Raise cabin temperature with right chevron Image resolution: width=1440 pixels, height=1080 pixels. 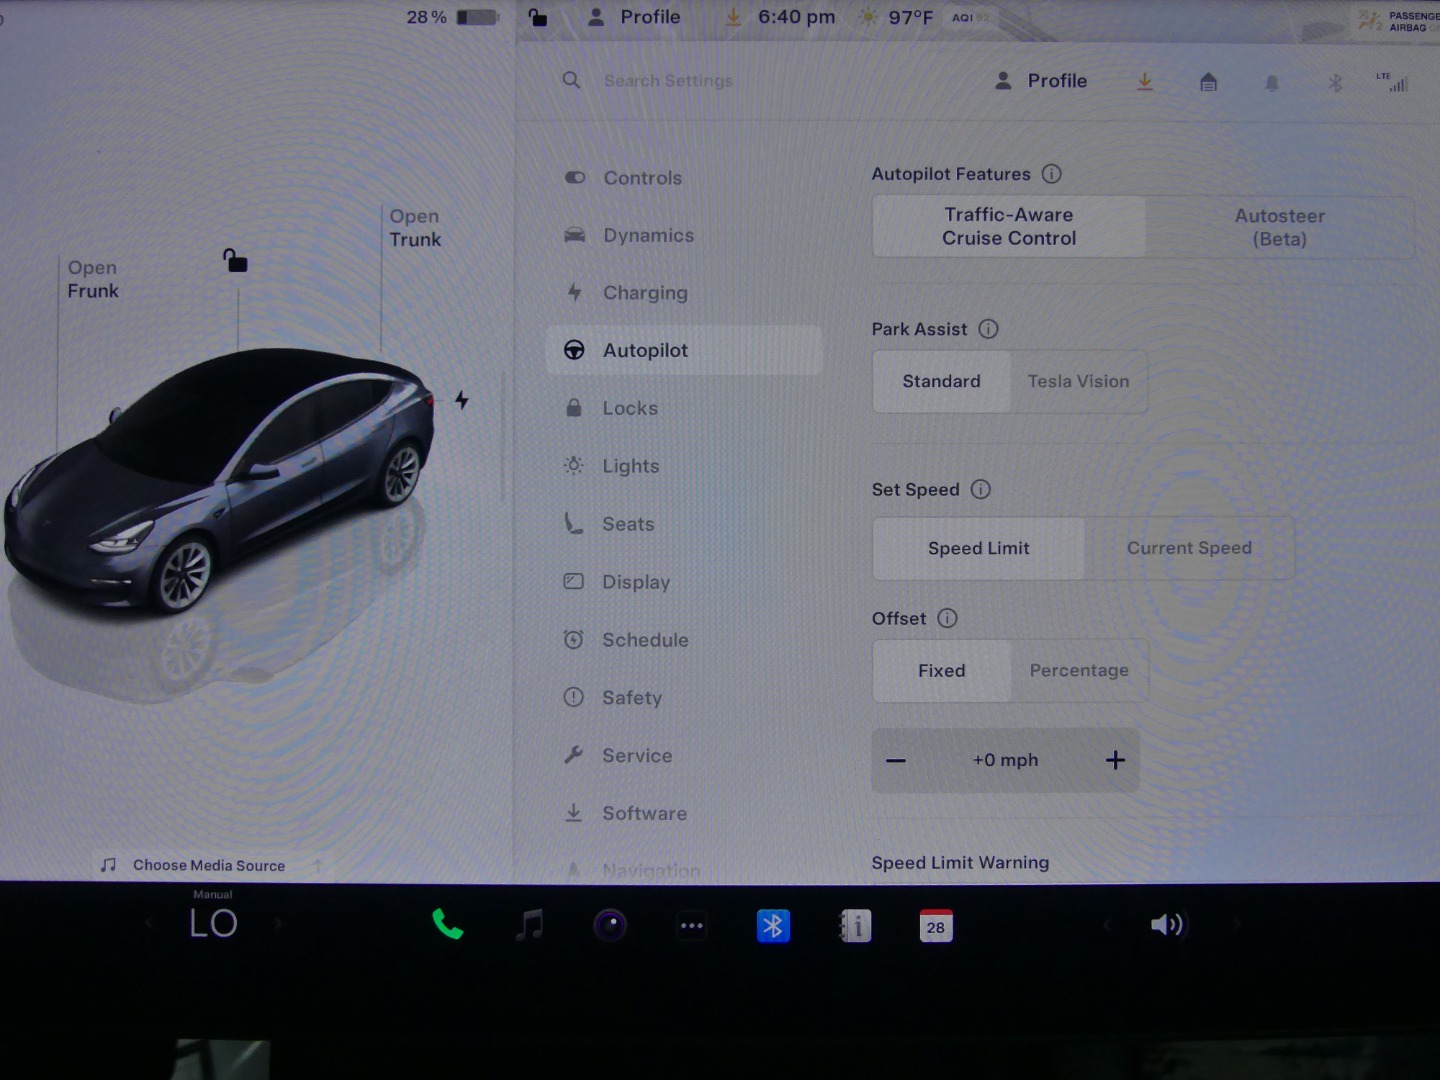(x=278, y=924)
